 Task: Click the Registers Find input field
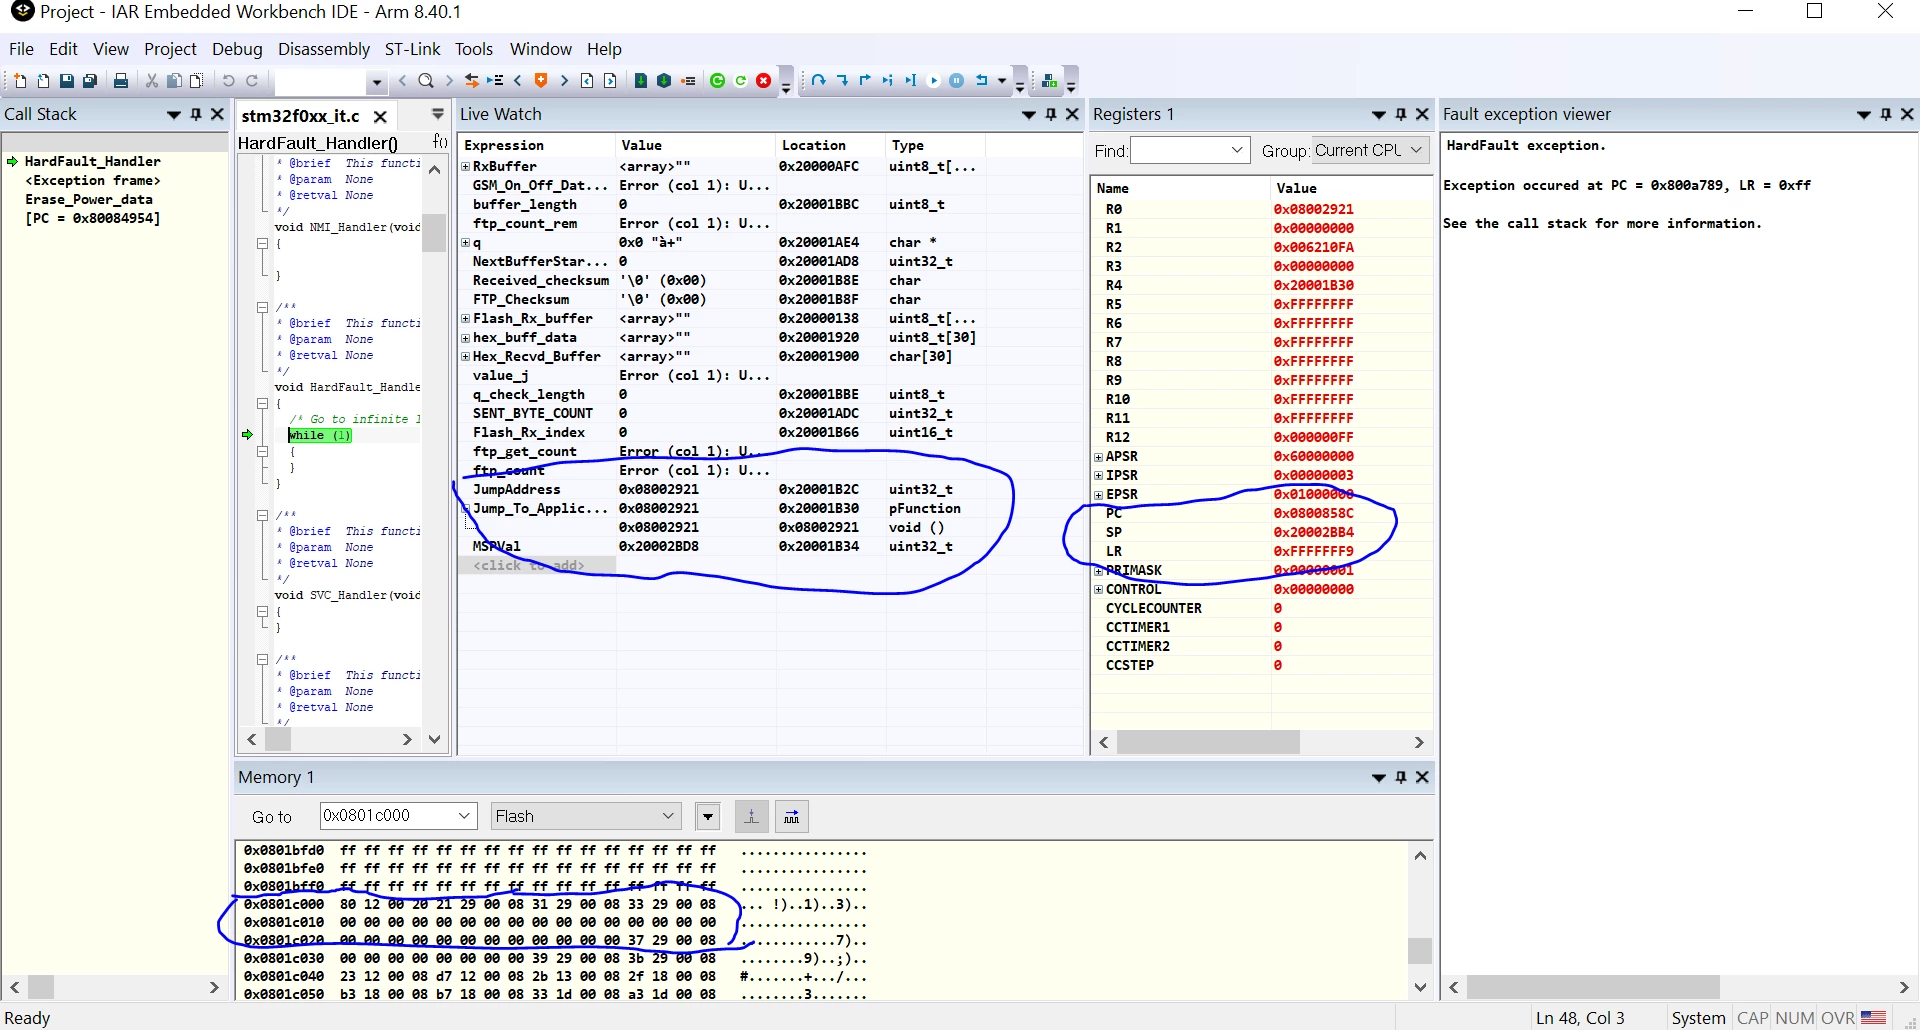coord(1190,150)
